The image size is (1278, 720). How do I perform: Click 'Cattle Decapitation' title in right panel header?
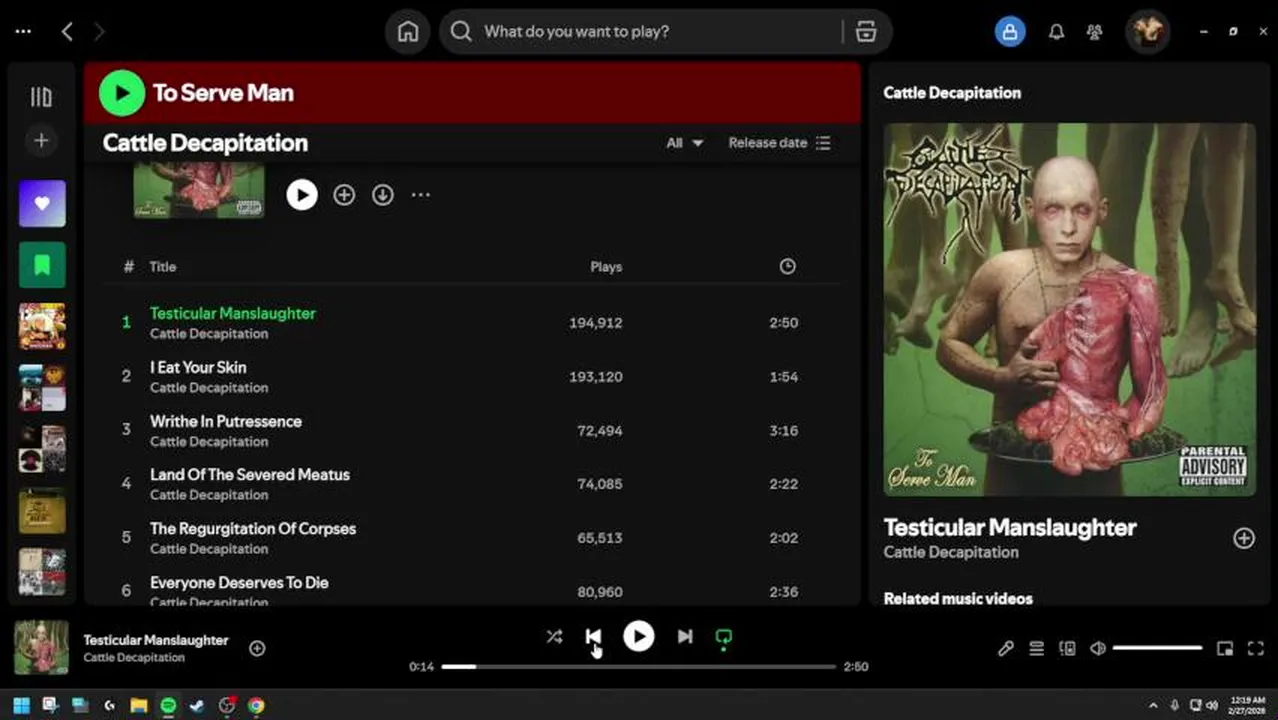pos(952,93)
